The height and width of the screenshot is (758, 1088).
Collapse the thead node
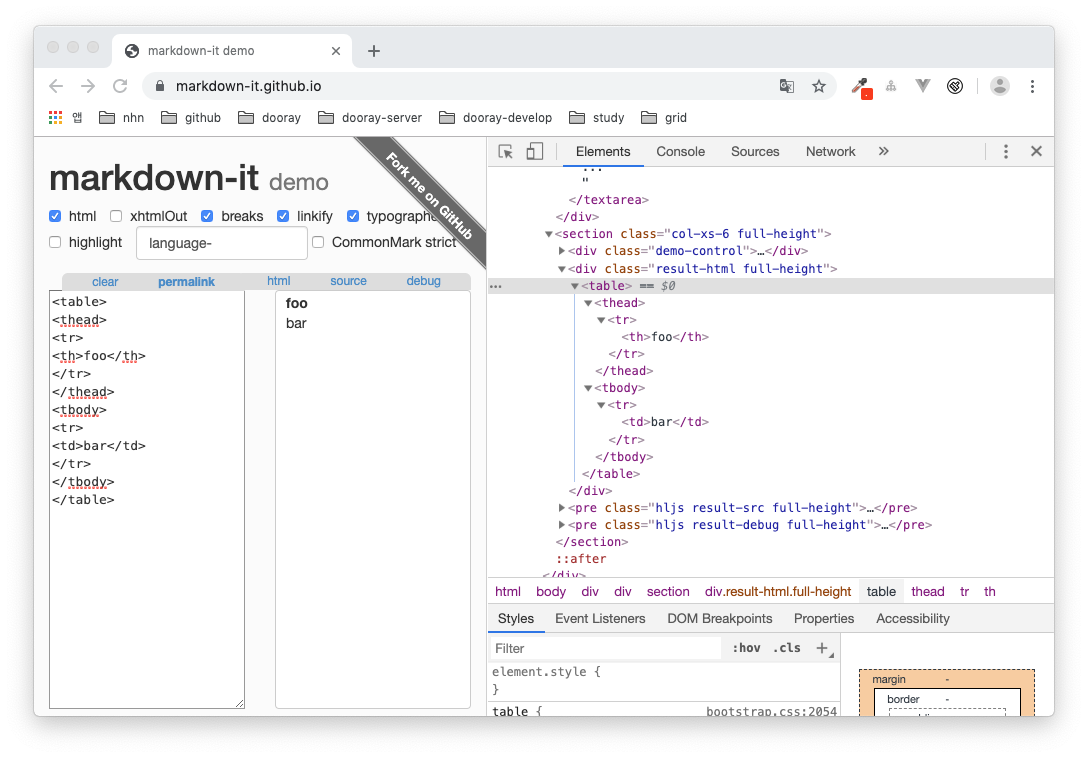(588, 303)
